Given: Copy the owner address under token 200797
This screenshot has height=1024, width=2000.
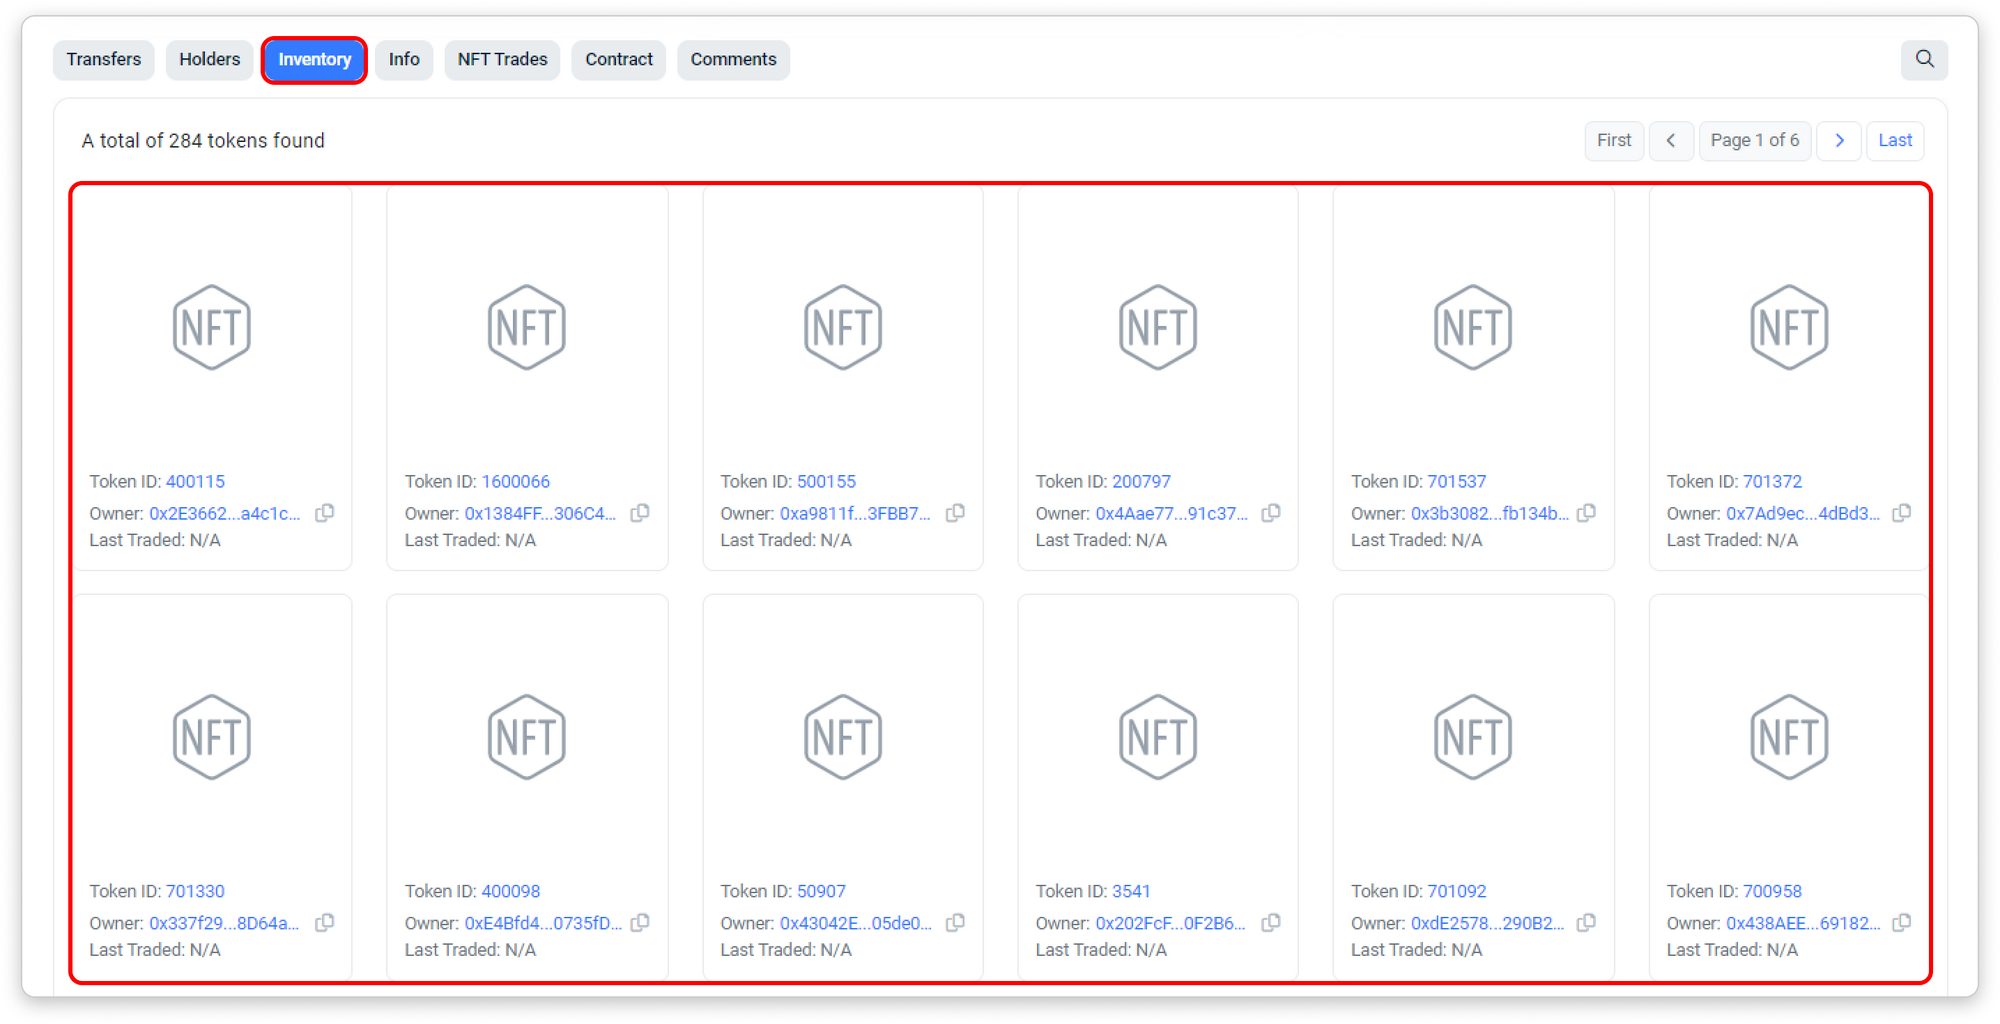Looking at the screenshot, I should (x=1271, y=513).
